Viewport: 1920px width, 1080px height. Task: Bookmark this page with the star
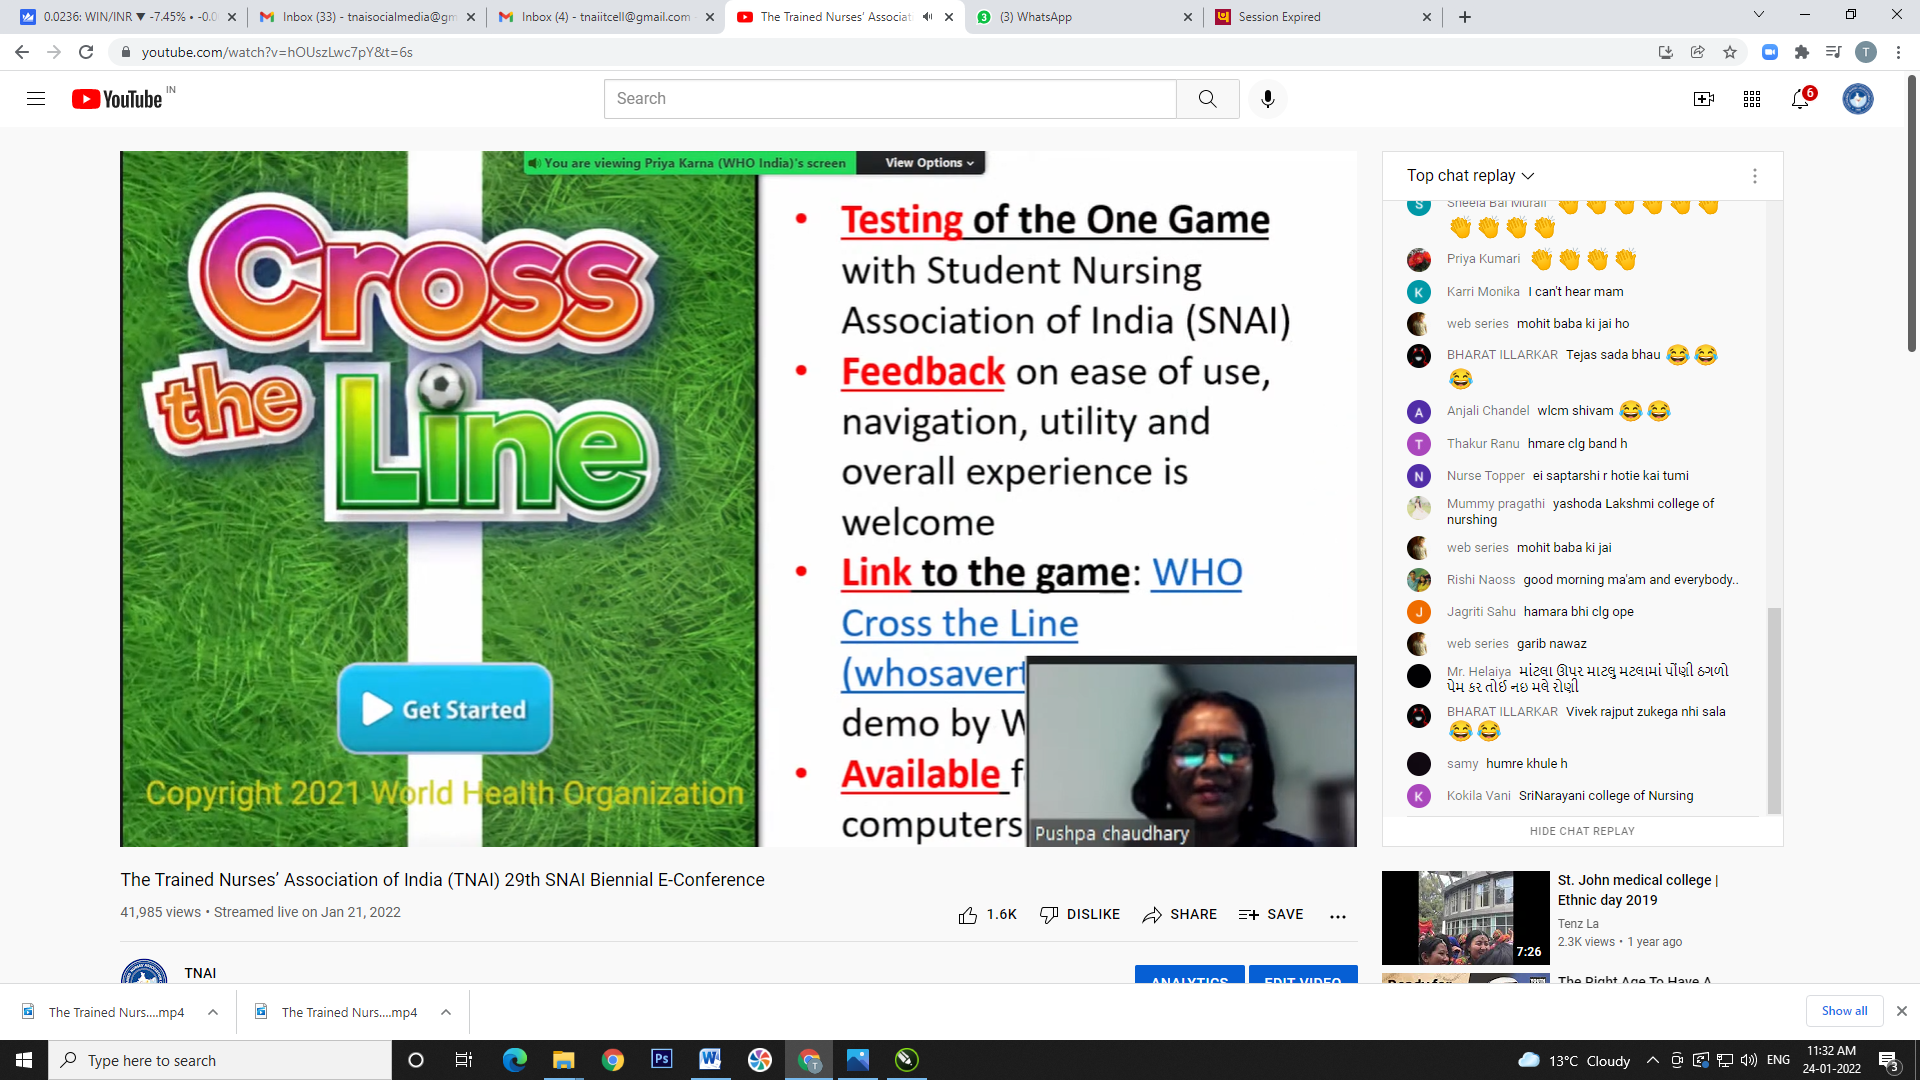point(1729,52)
